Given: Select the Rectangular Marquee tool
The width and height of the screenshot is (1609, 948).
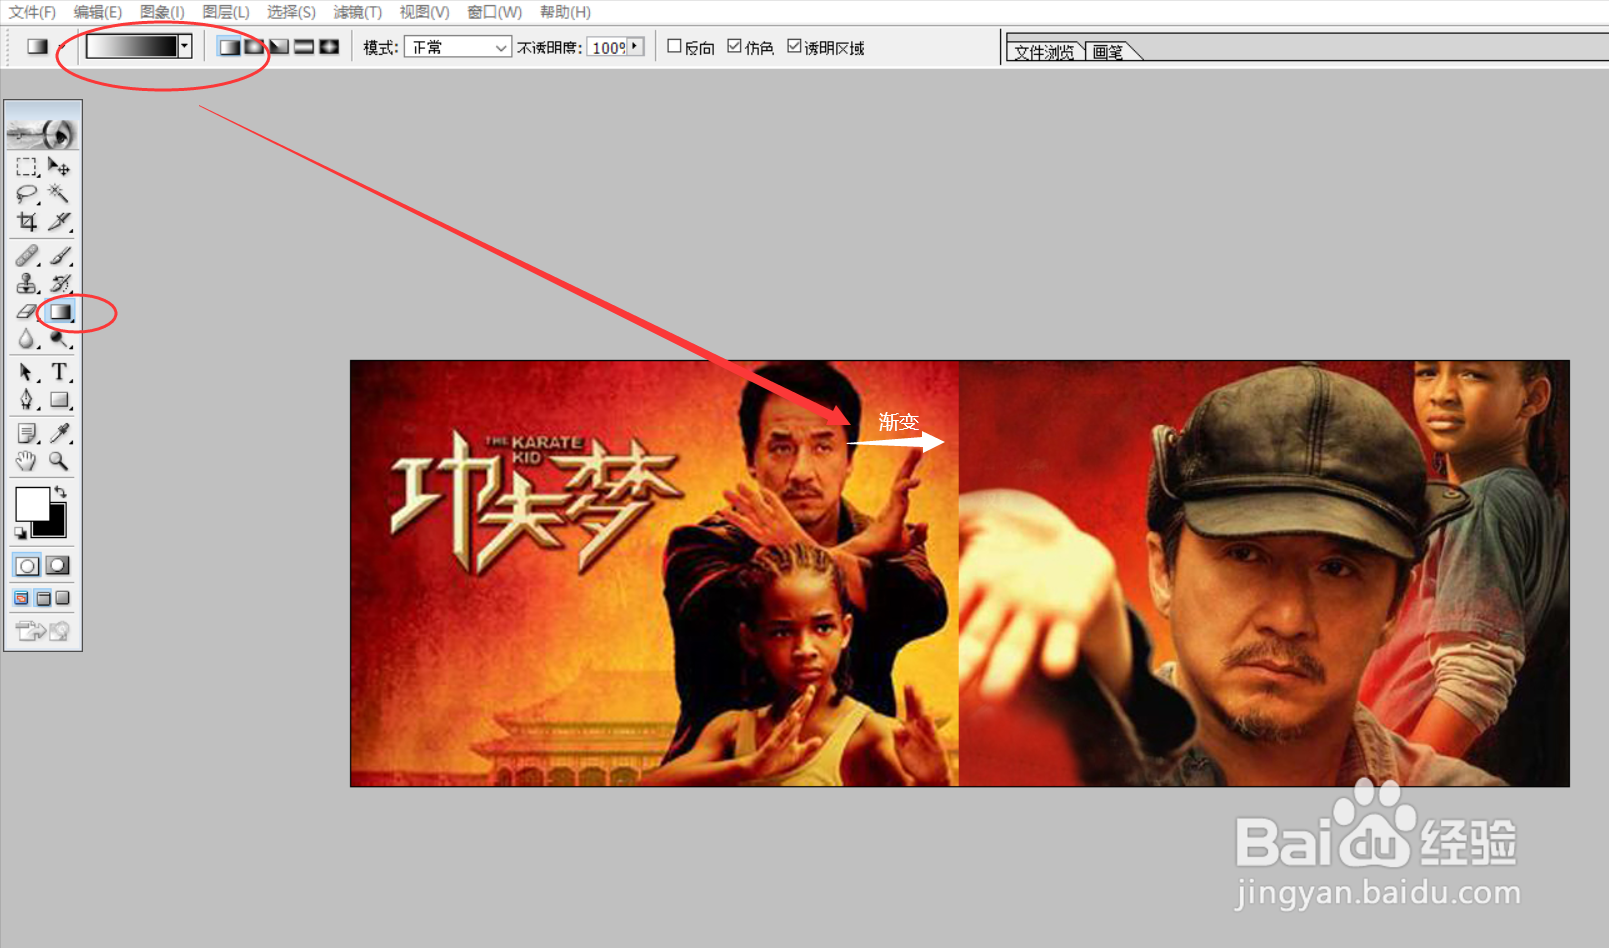Looking at the screenshot, I should pos(27,167).
